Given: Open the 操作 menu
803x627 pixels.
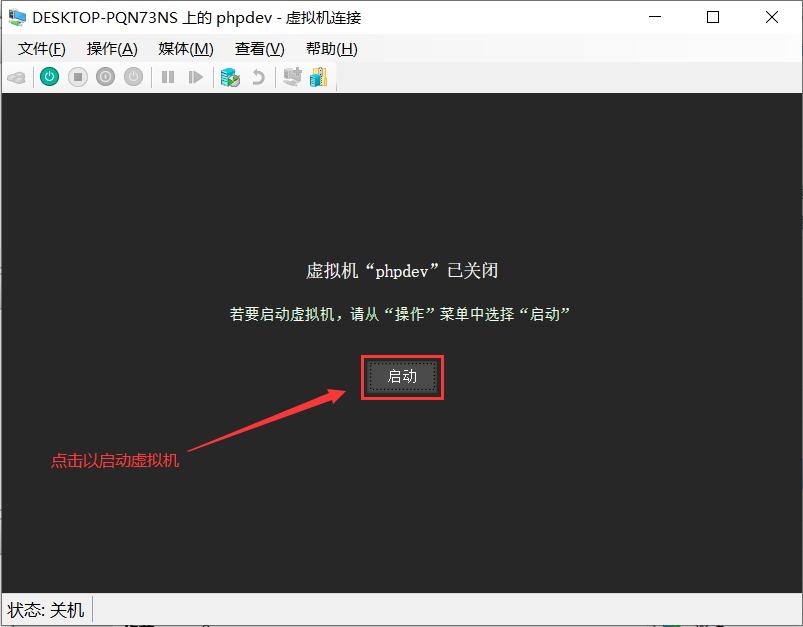Looking at the screenshot, I should click(111, 48).
